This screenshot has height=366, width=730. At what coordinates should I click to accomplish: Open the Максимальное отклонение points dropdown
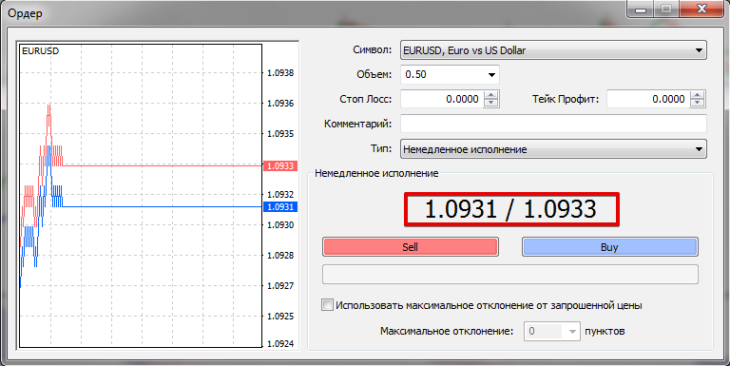[x=552, y=331]
